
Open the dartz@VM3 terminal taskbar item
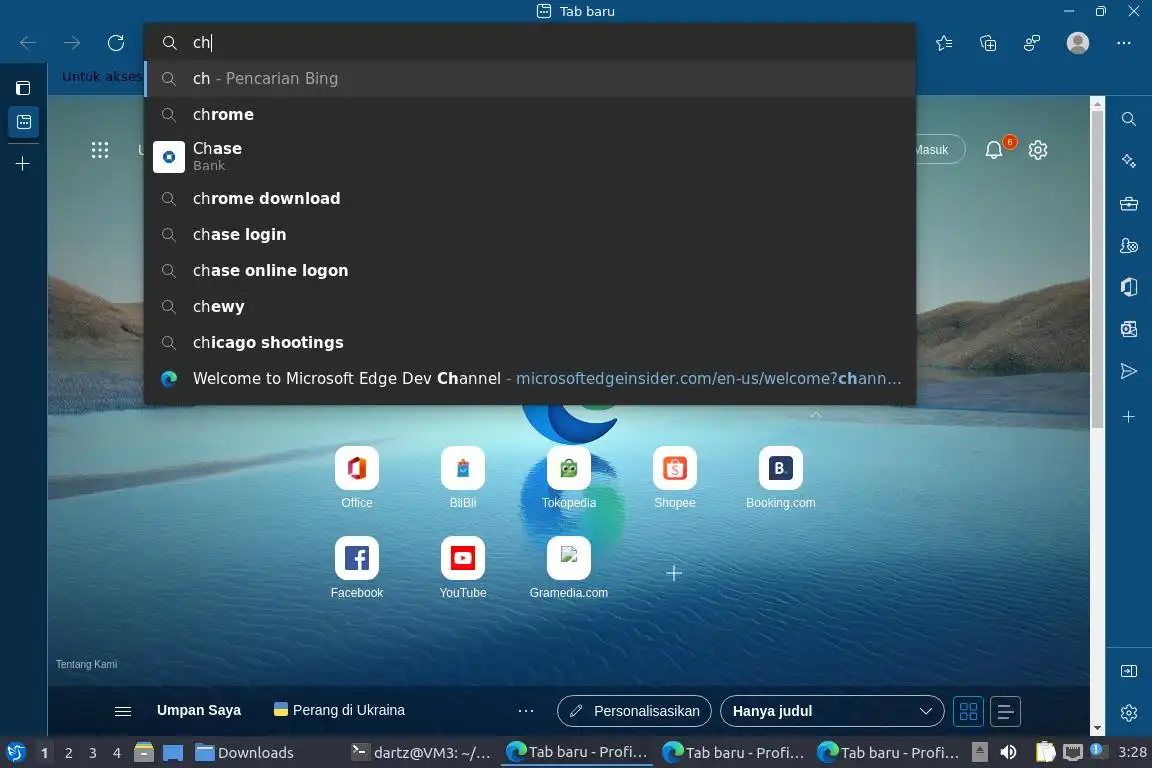tap(420, 753)
